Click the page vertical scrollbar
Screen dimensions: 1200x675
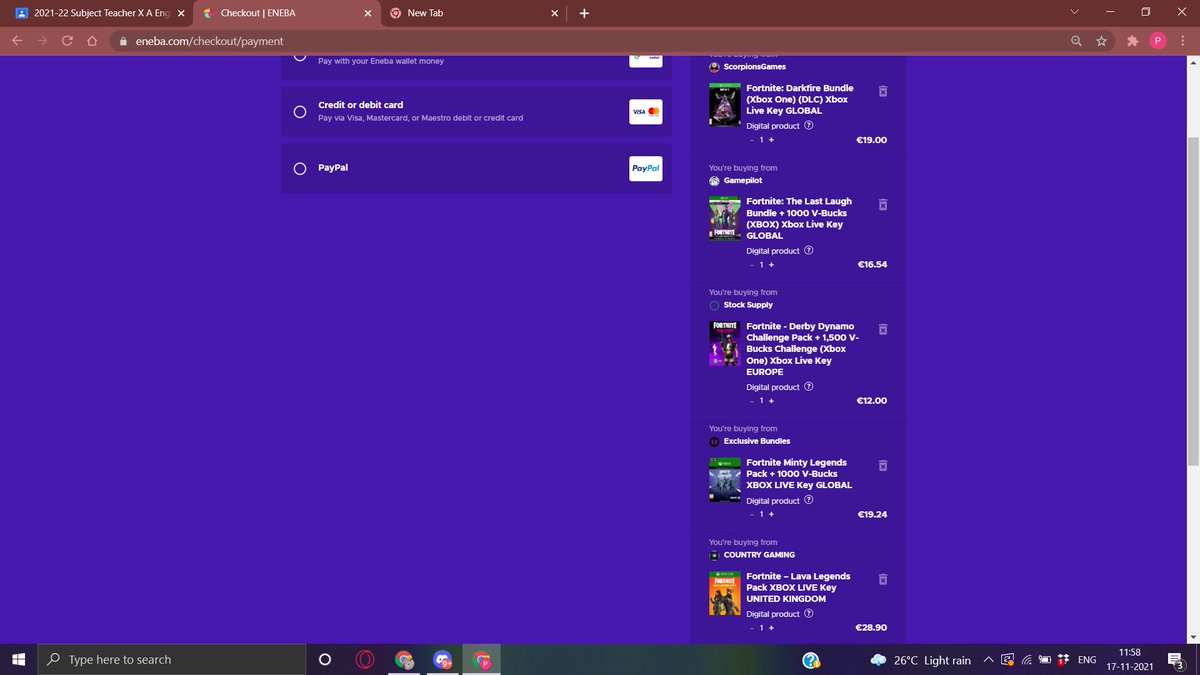pyautogui.click(x=1193, y=300)
